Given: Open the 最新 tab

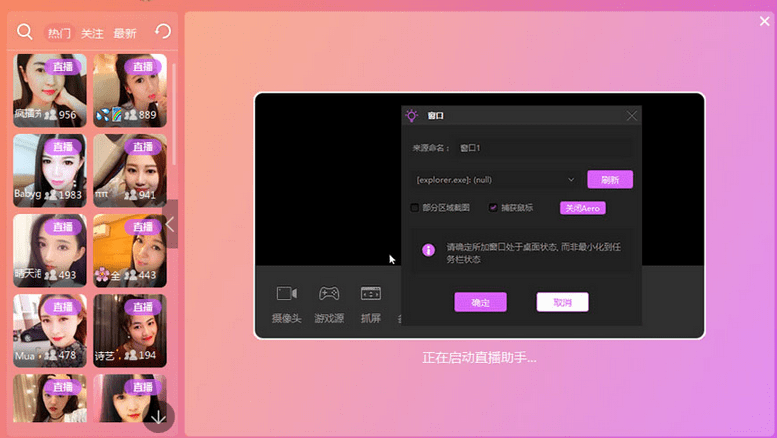Looking at the screenshot, I should click(x=125, y=33).
